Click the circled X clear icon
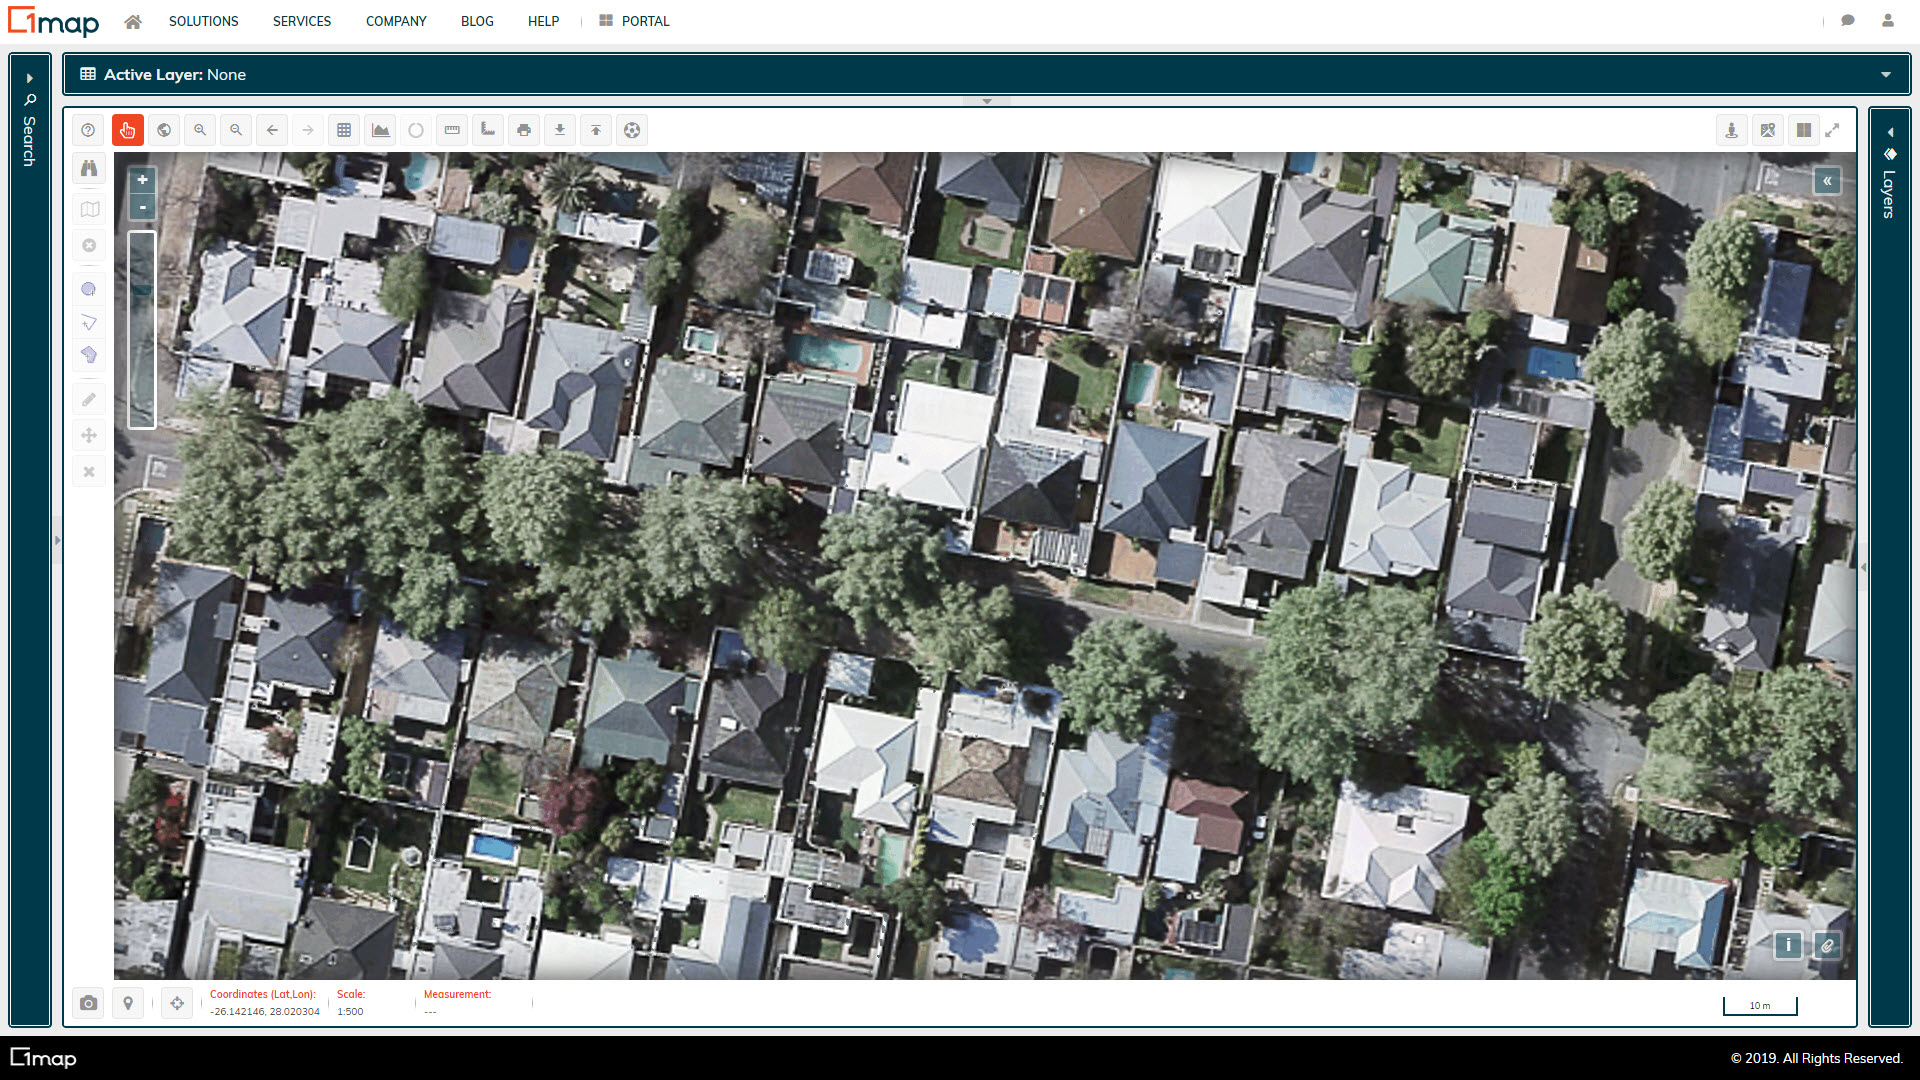Screen dimensions: 1920x1080 (89, 245)
